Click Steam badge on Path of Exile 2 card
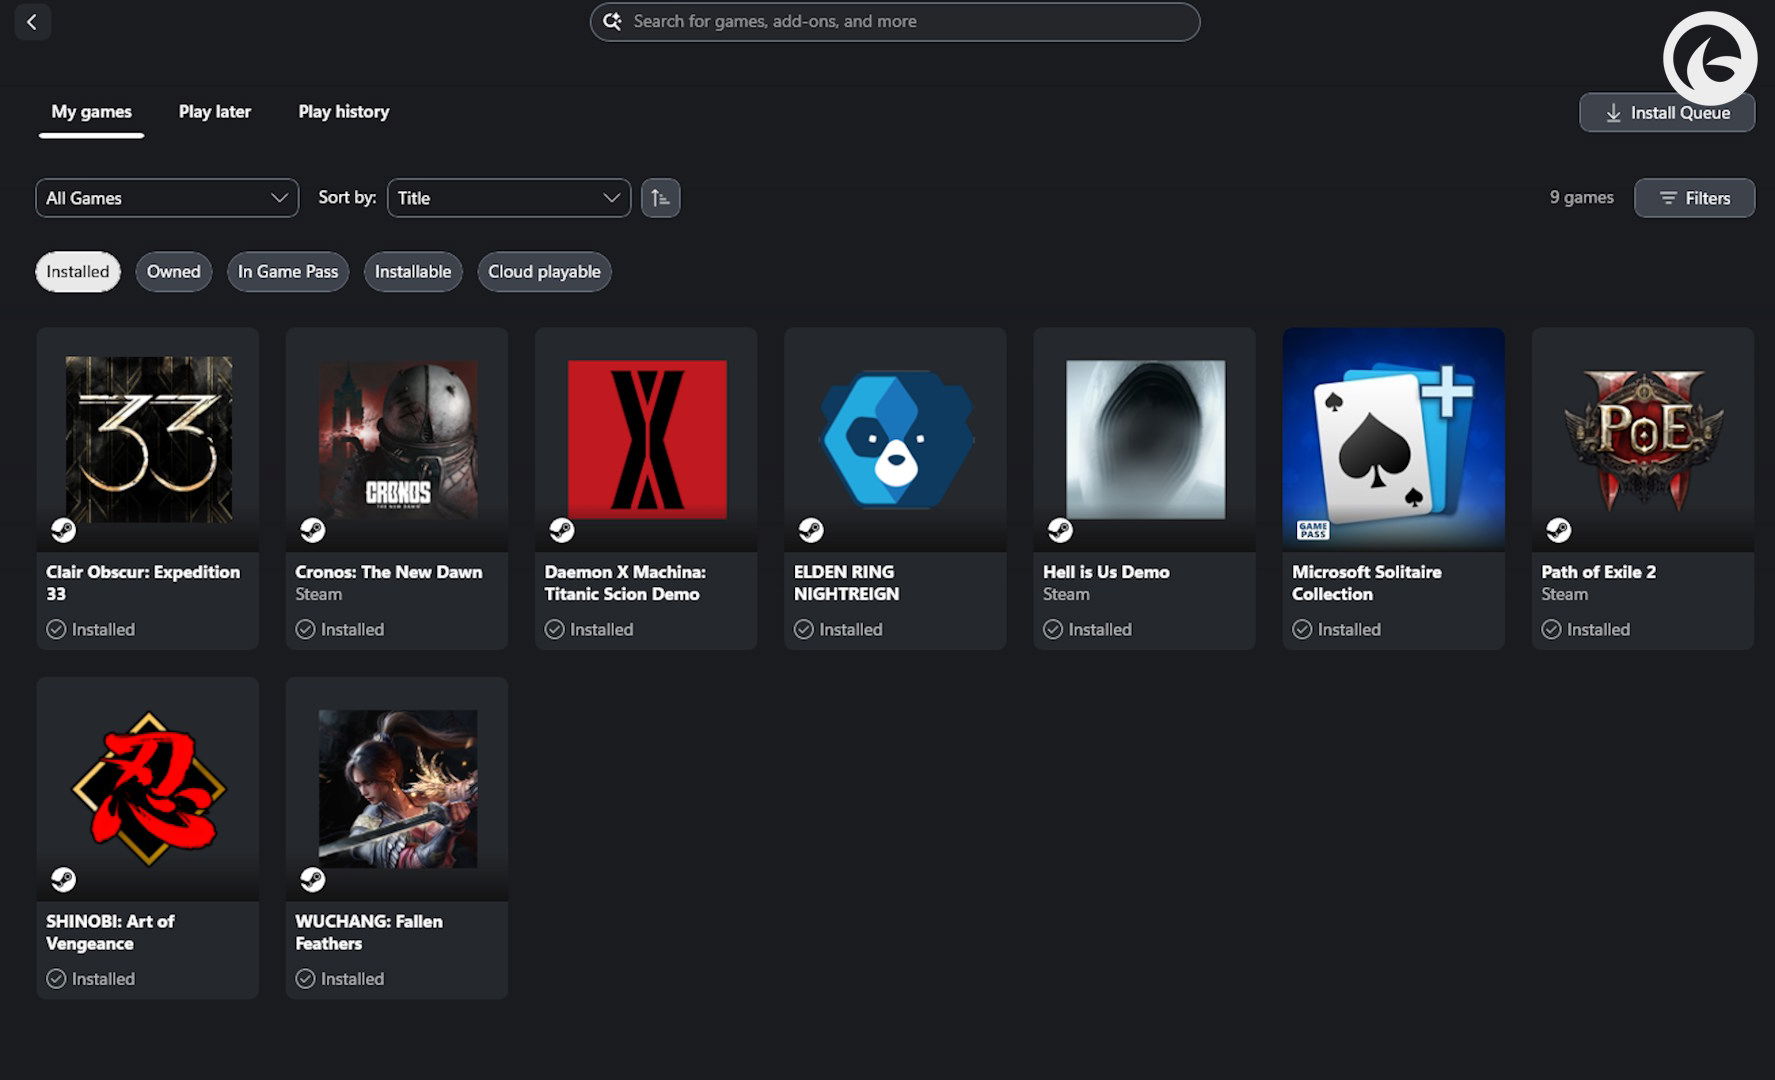 click(x=1558, y=530)
